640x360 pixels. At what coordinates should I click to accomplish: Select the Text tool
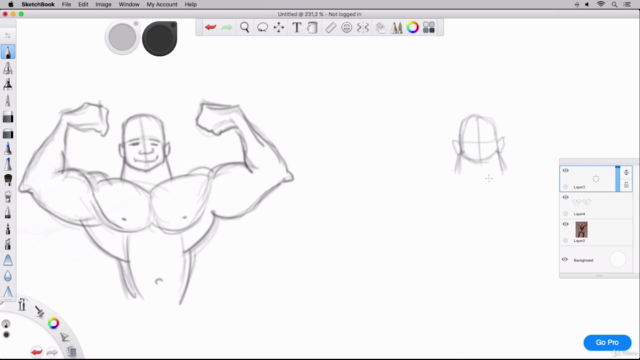coord(297,27)
